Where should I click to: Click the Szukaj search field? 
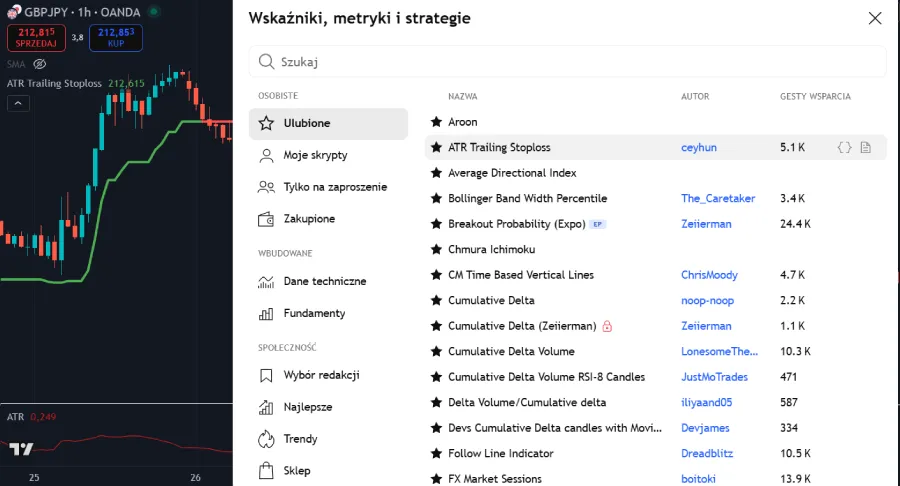(x=568, y=61)
